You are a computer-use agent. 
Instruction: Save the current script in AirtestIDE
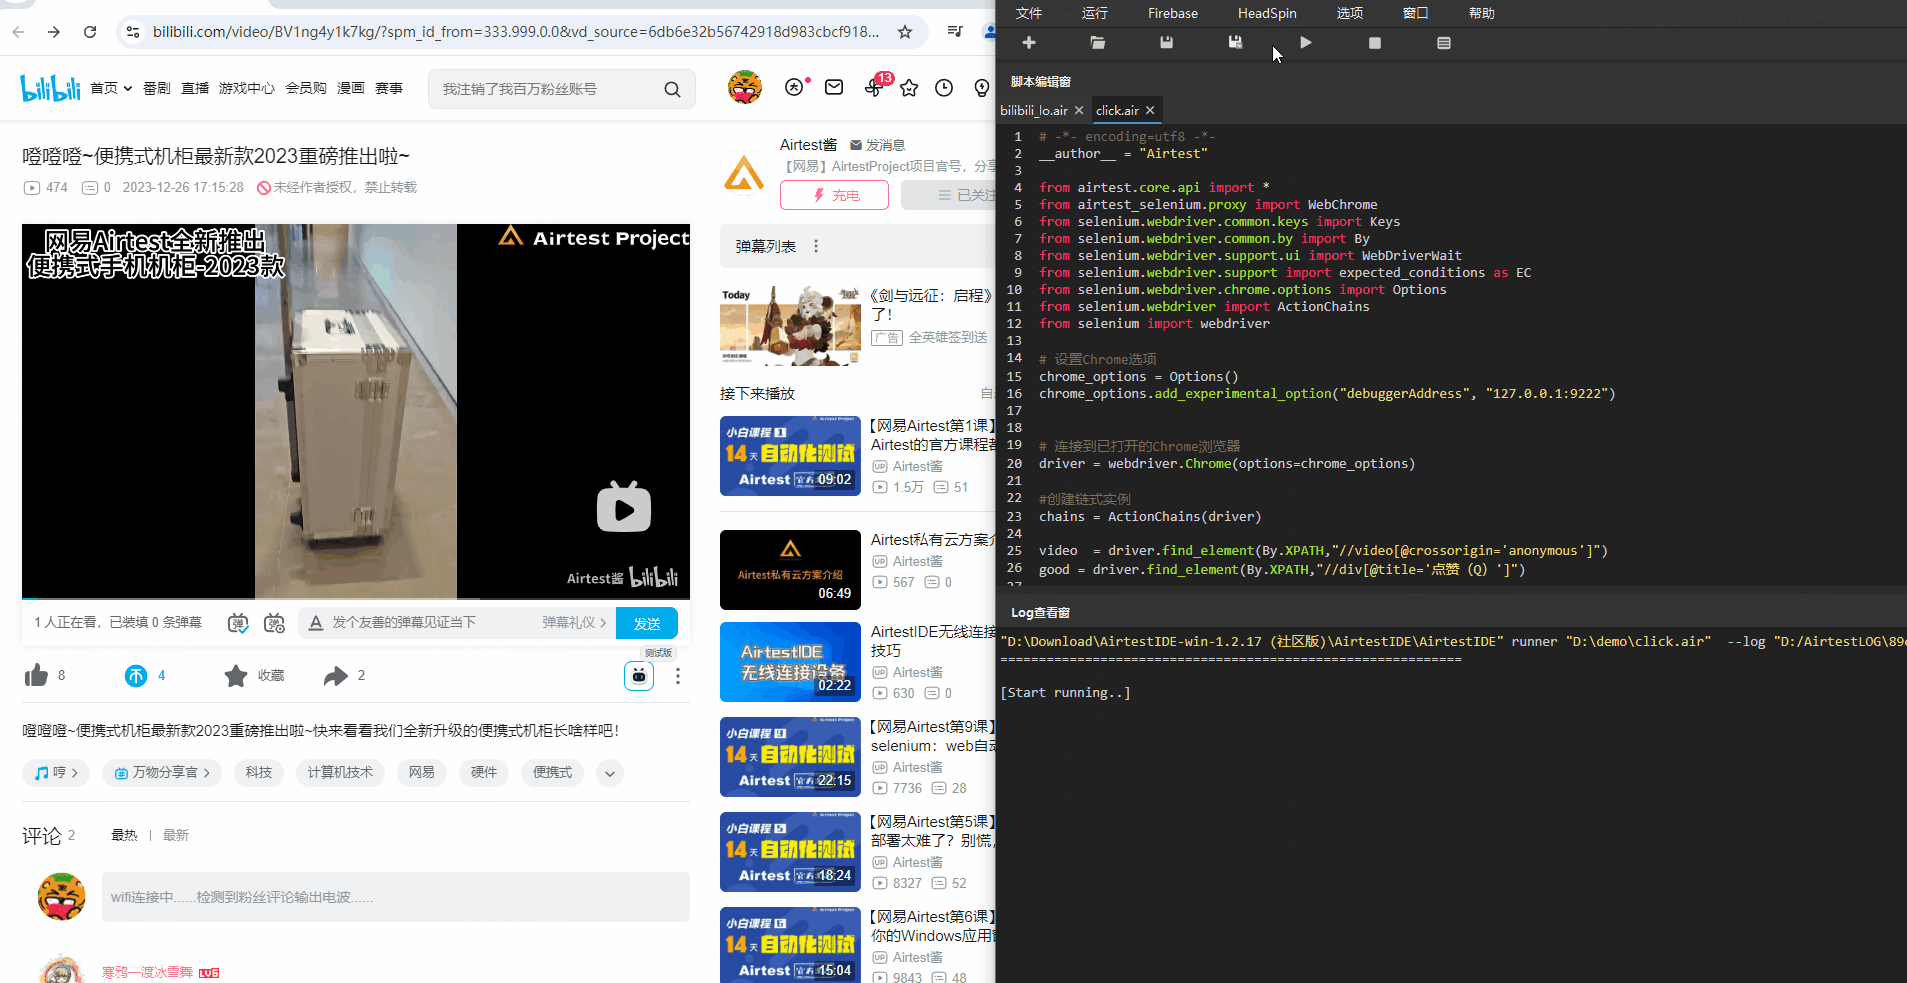pyautogui.click(x=1166, y=43)
